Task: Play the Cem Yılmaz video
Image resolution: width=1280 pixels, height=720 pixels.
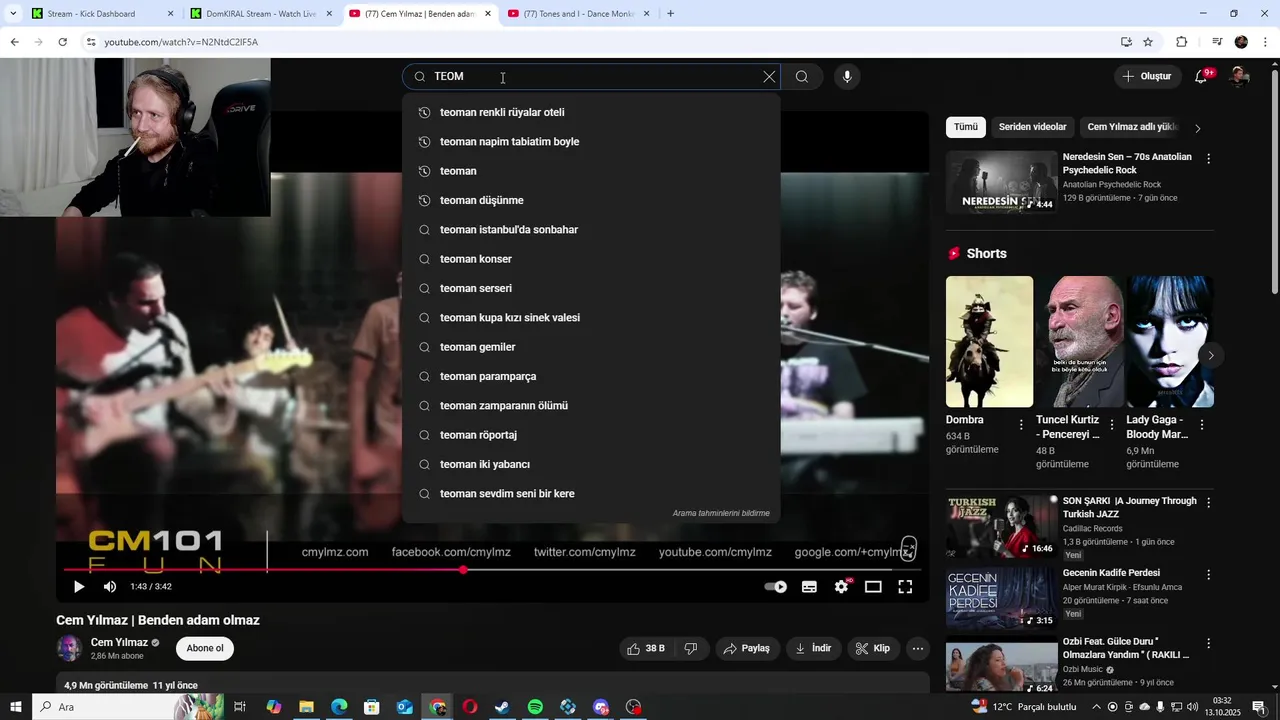Action: tap(79, 587)
